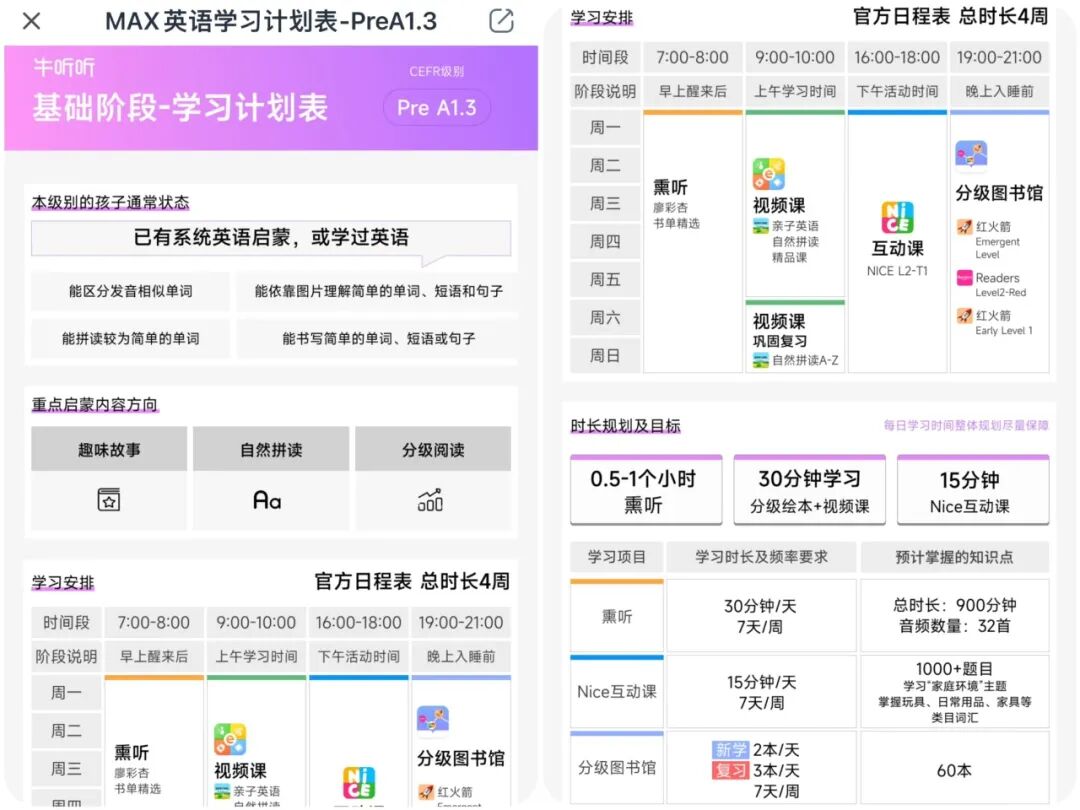Tap the Pre A1.3 level badge
1080x810 pixels.
[437, 107]
